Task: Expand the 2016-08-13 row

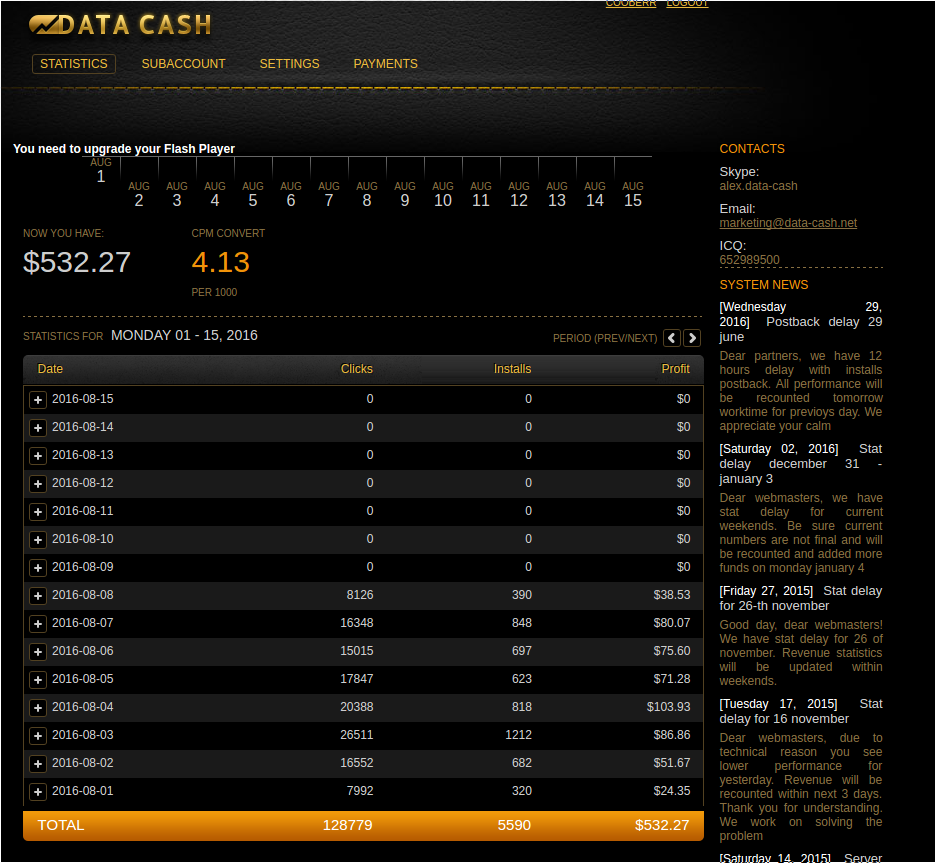Action: [x=38, y=456]
